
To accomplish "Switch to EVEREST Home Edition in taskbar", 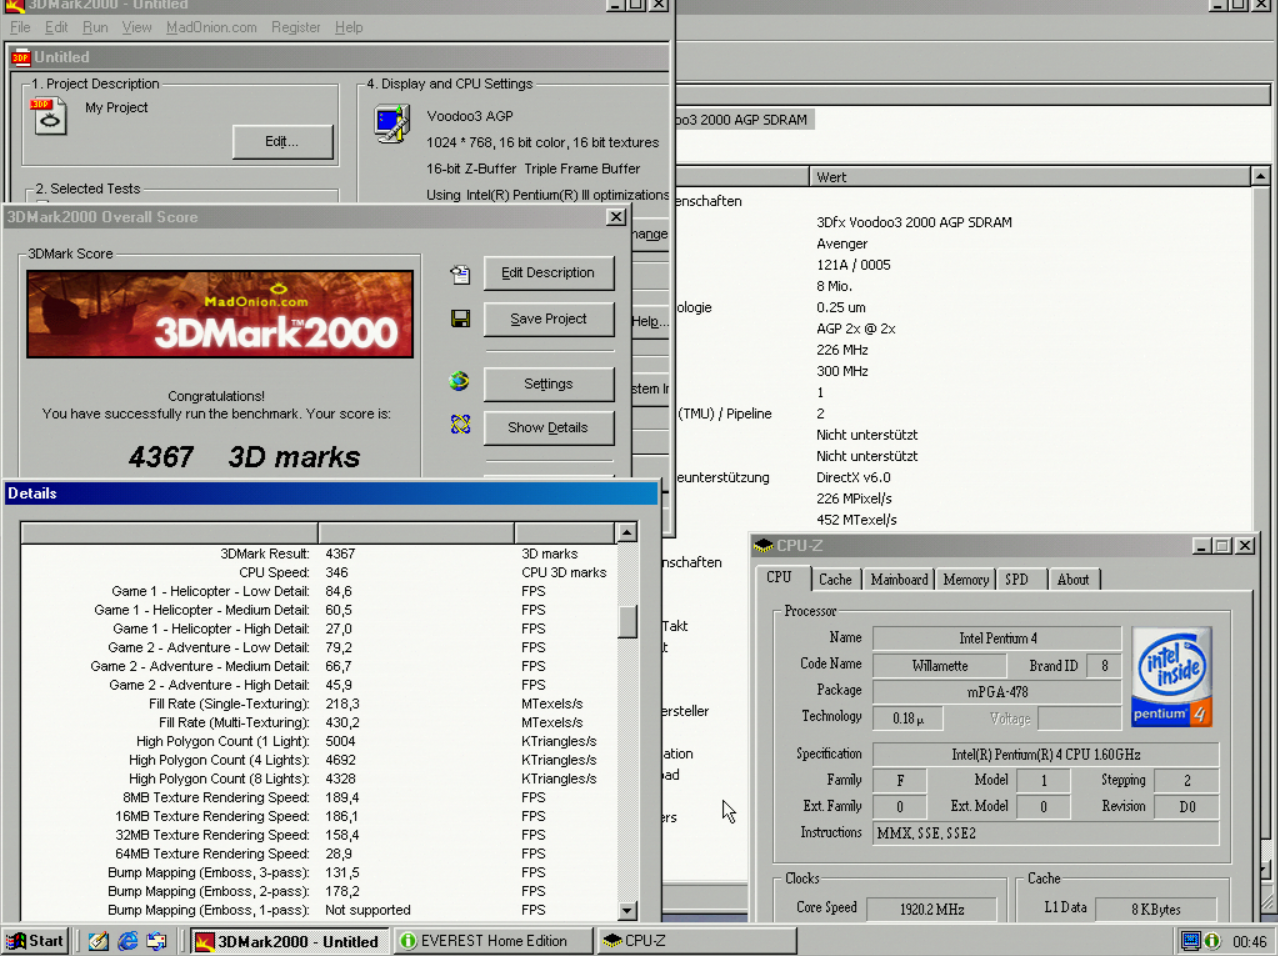I will click(493, 941).
